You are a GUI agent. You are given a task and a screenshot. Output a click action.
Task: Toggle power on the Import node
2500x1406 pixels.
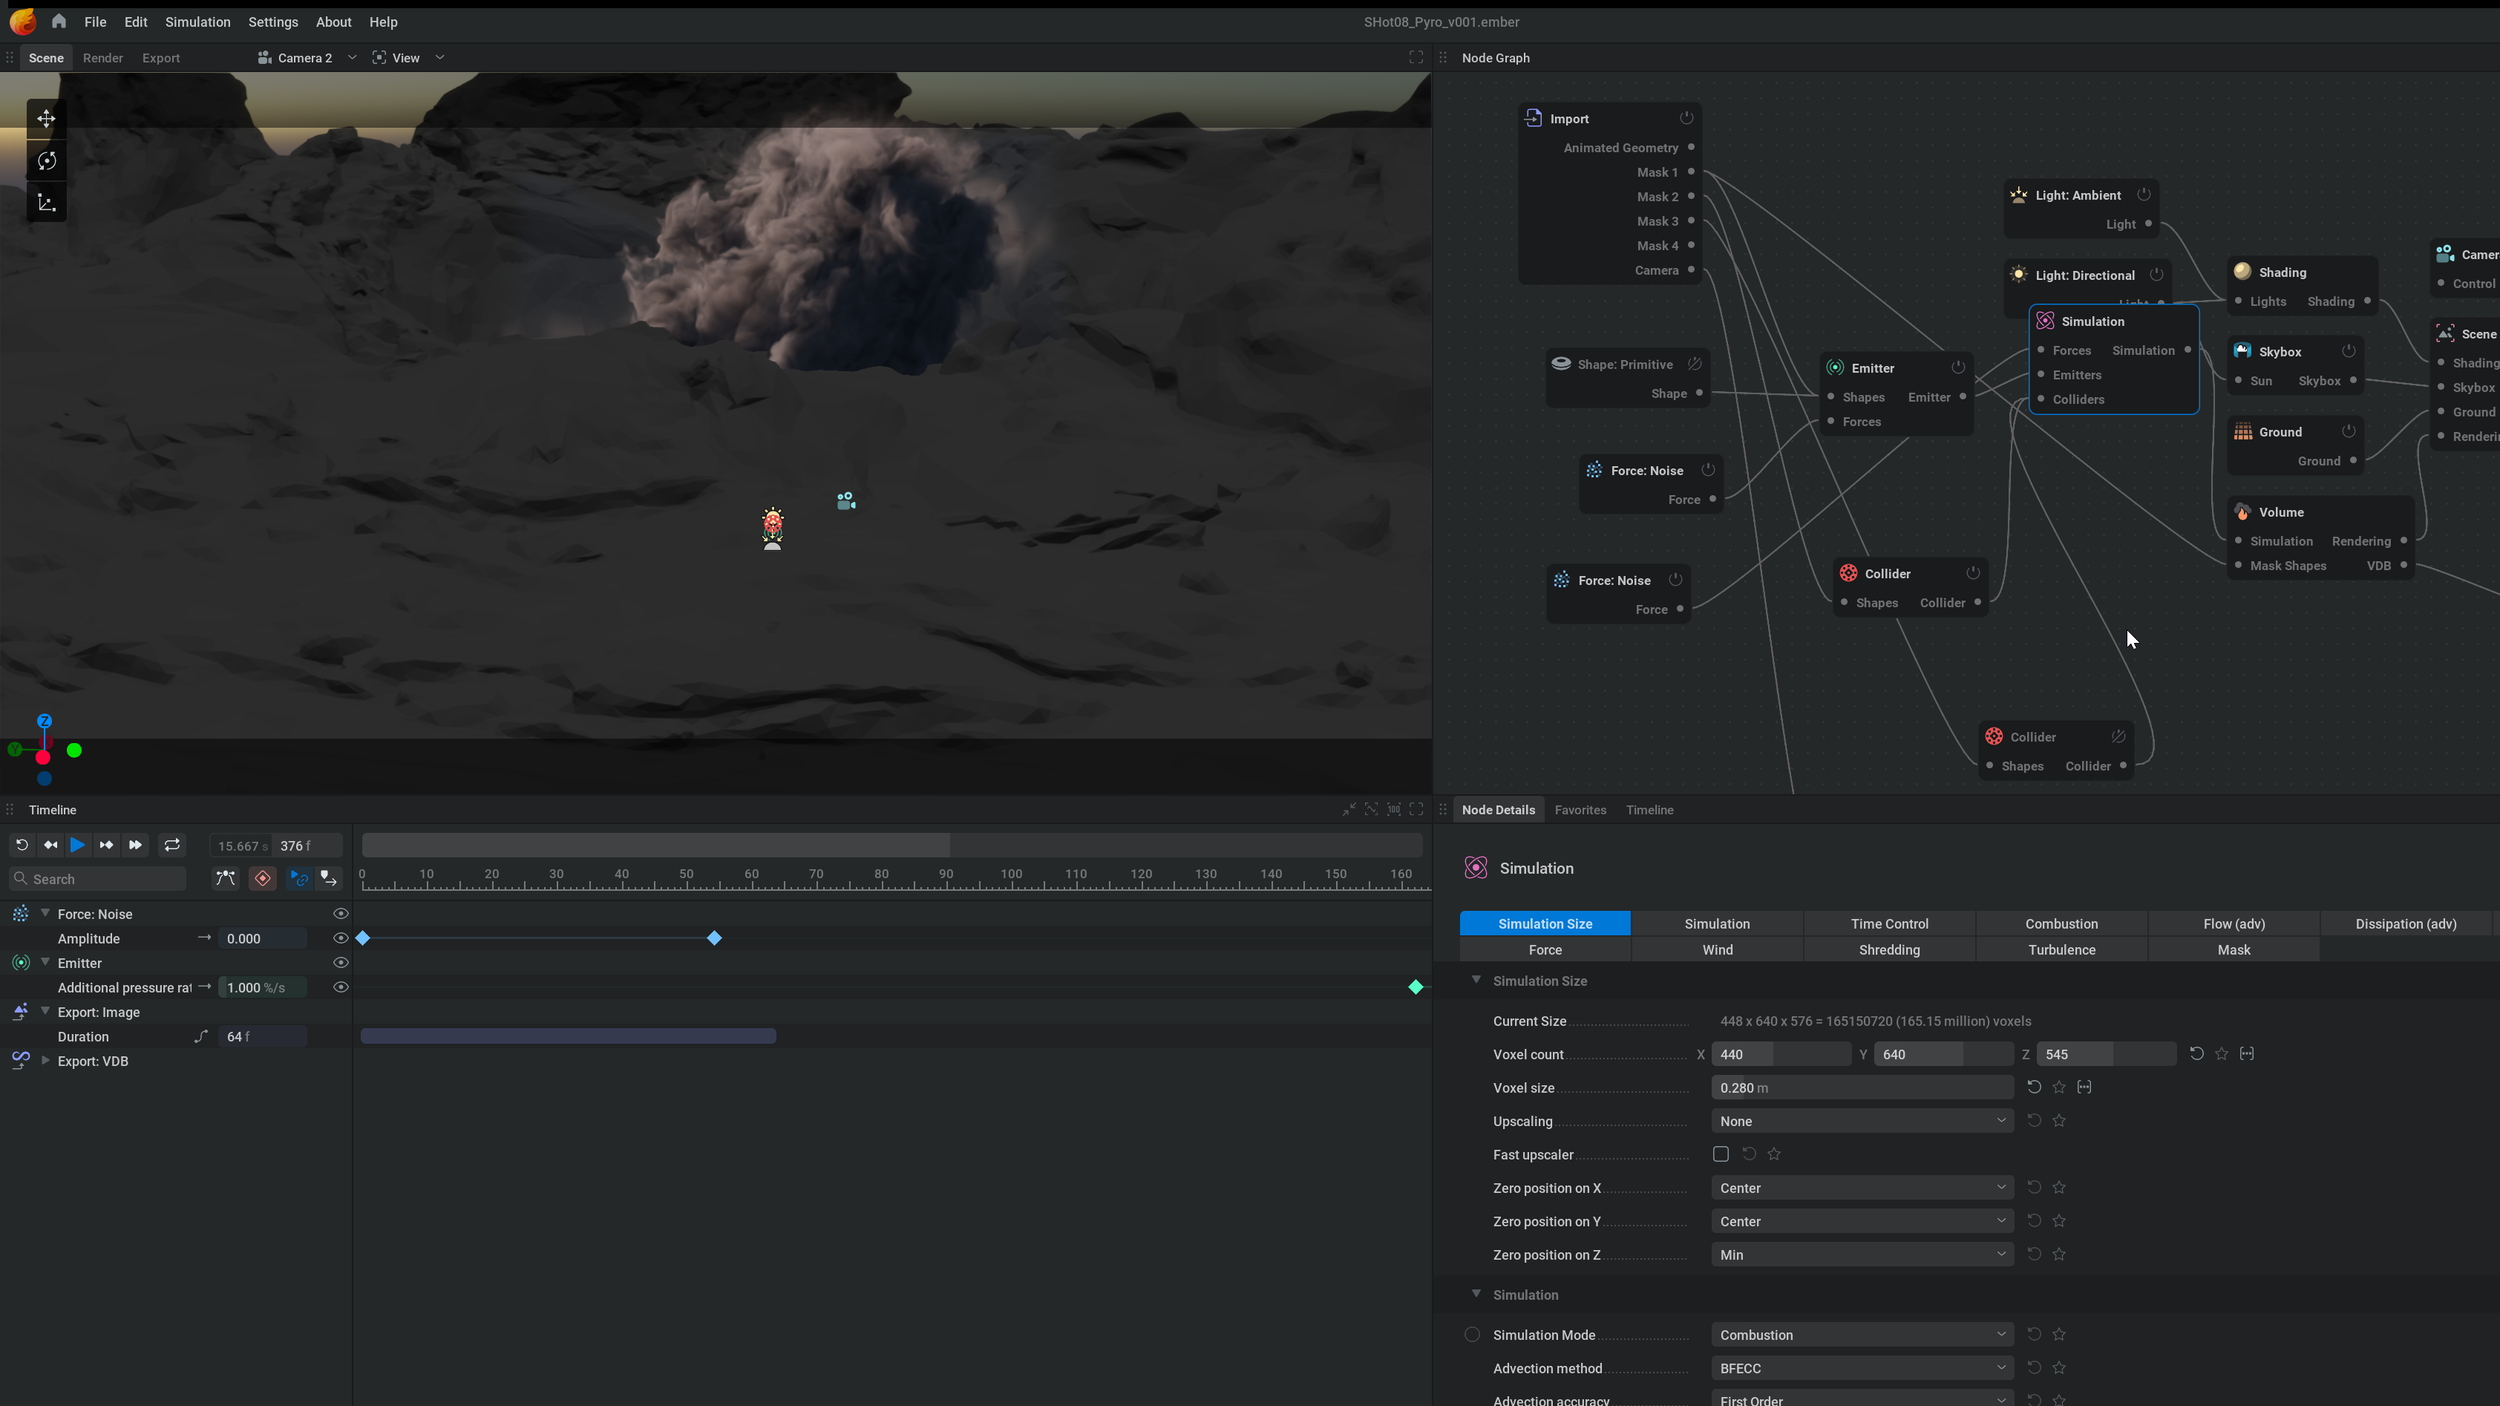1686,118
